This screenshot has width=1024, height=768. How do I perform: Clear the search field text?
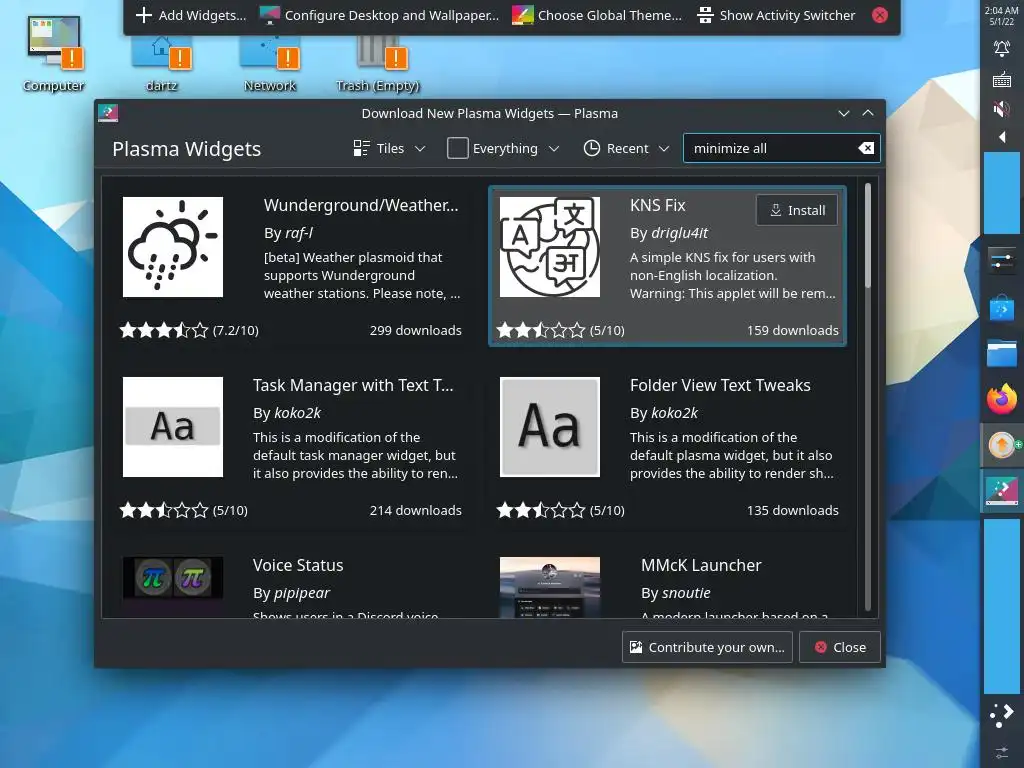[866, 148]
